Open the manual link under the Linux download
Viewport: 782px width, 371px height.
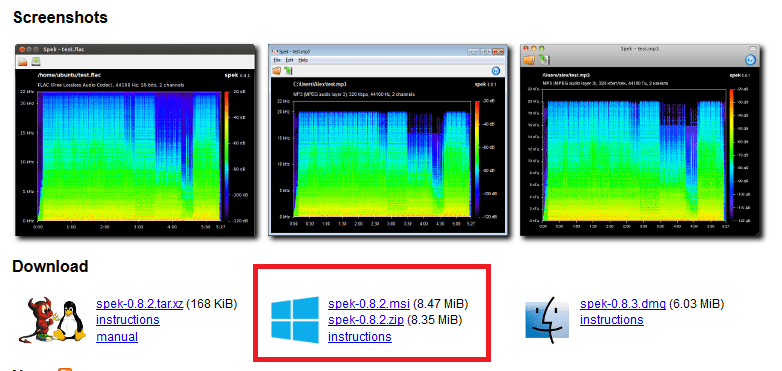[117, 337]
